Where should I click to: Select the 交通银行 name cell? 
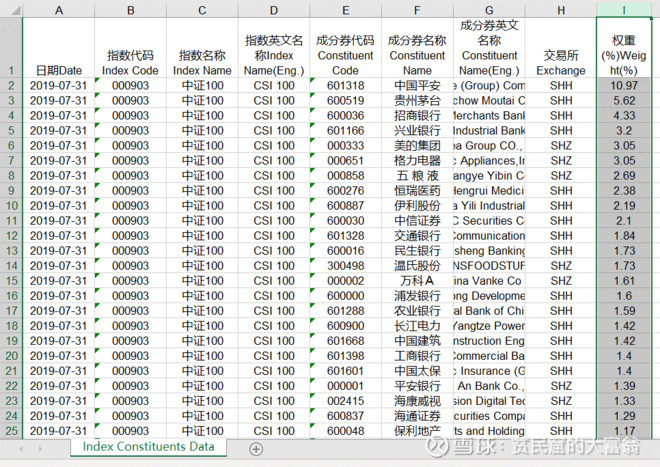pos(417,236)
